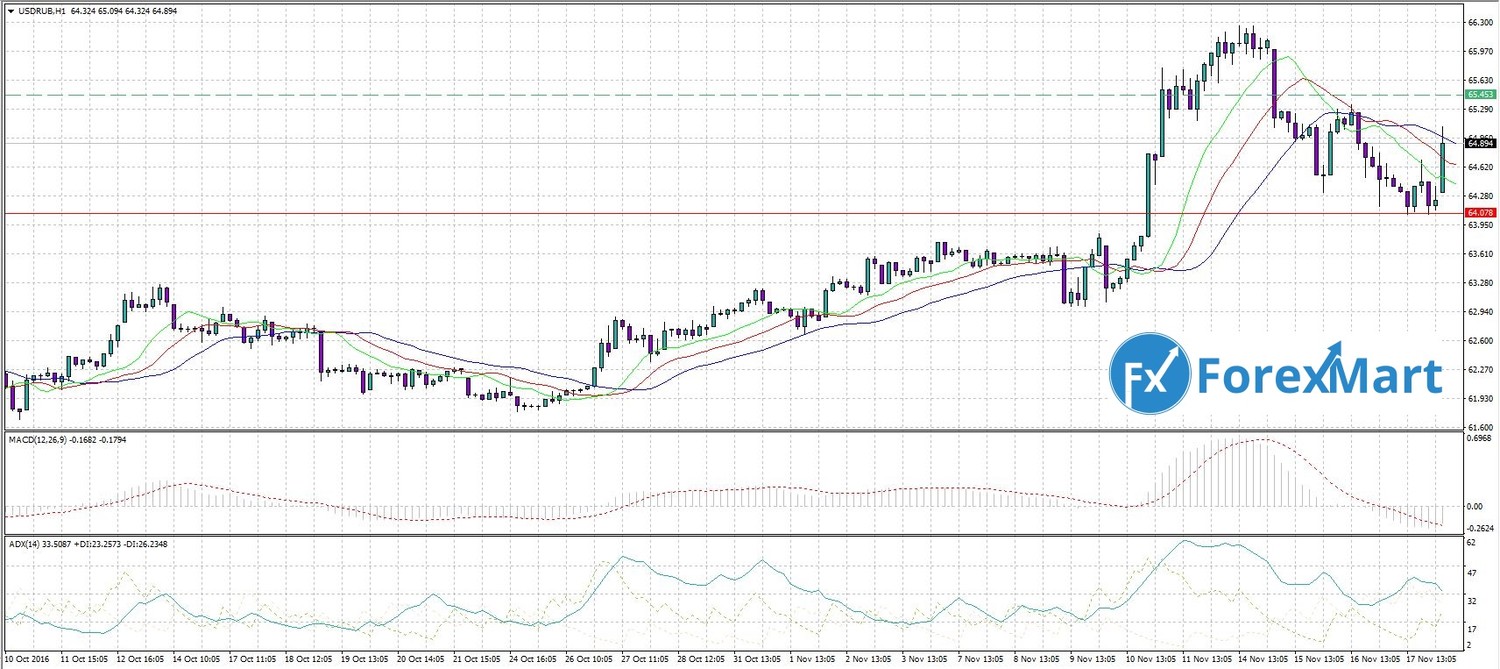Click the 10 Oct 2016 date label
Screen dimensions: 1500x669
(29, 660)
